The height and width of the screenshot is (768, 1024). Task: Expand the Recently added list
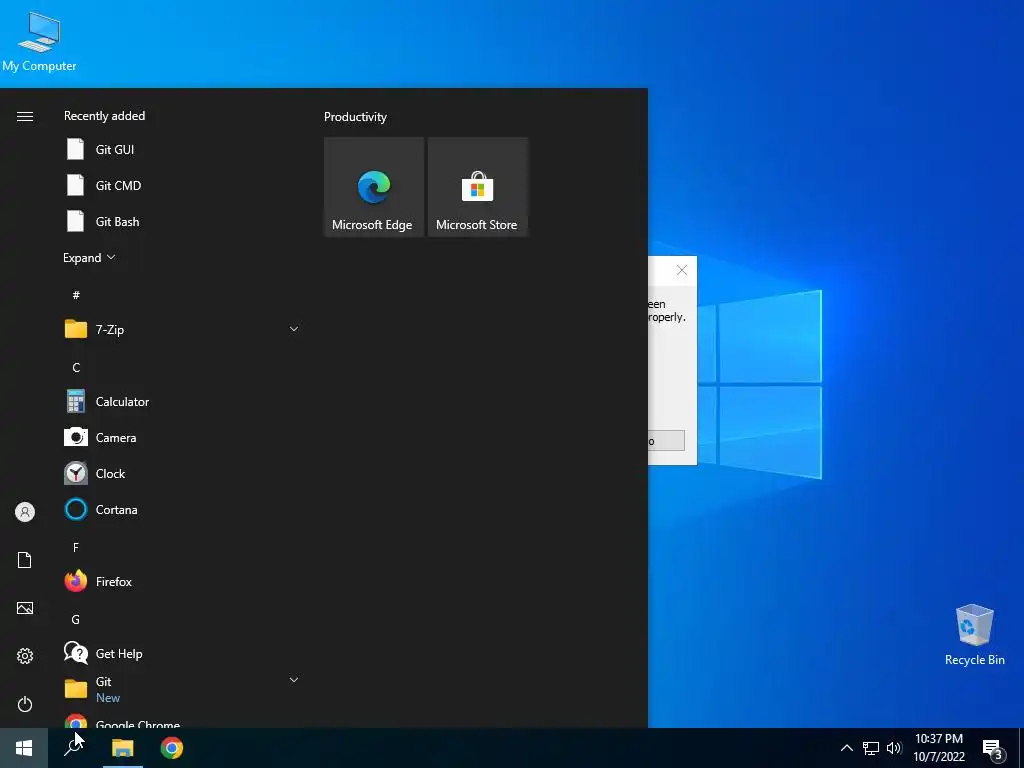pyautogui.click(x=89, y=258)
